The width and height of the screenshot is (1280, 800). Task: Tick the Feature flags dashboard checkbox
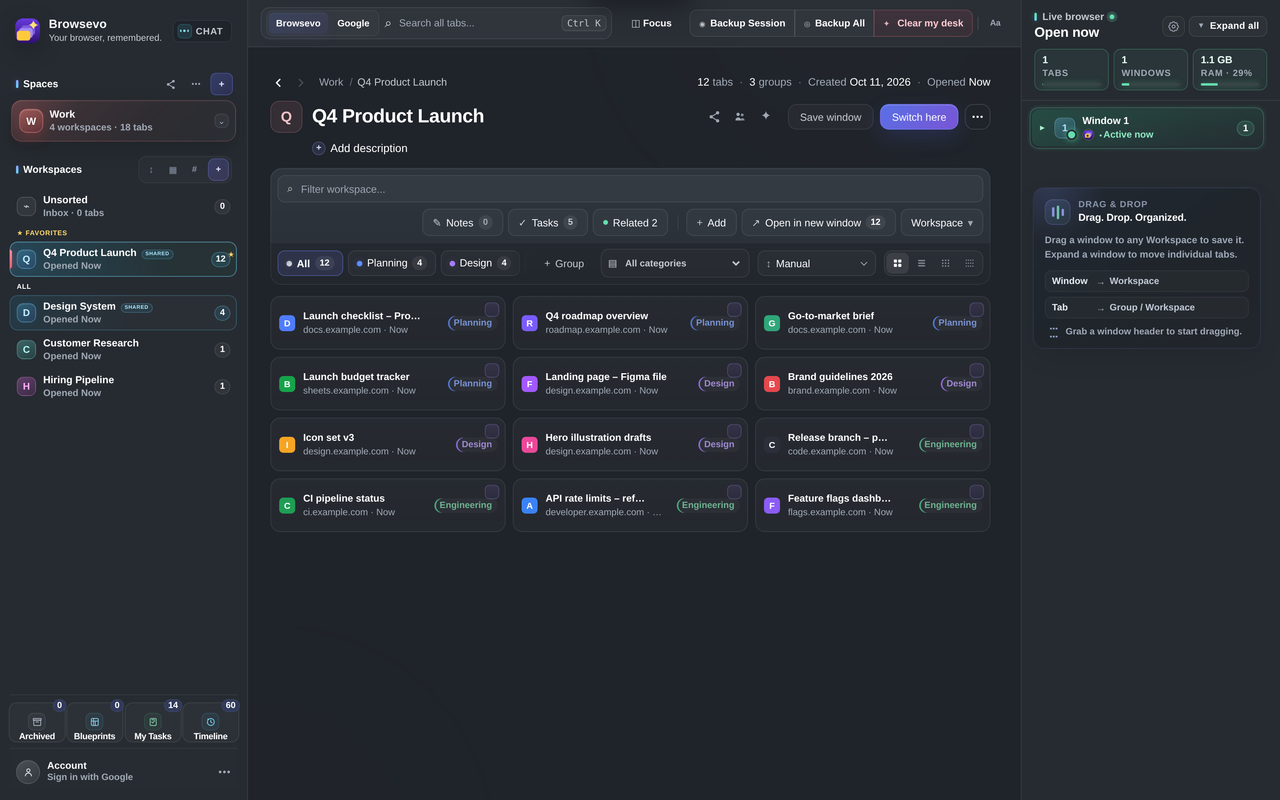(x=977, y=492)
